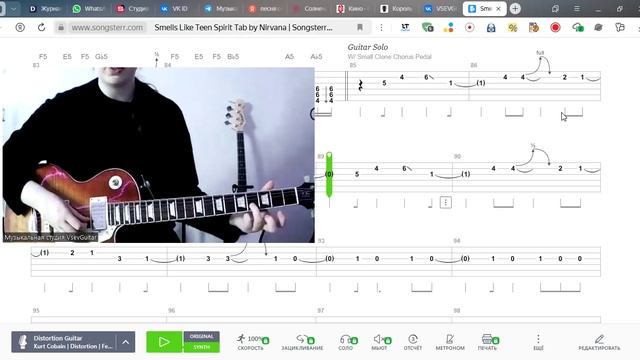Reload the Songsterr page
Viewport: 640px width, 360px height.
[41, 27]
